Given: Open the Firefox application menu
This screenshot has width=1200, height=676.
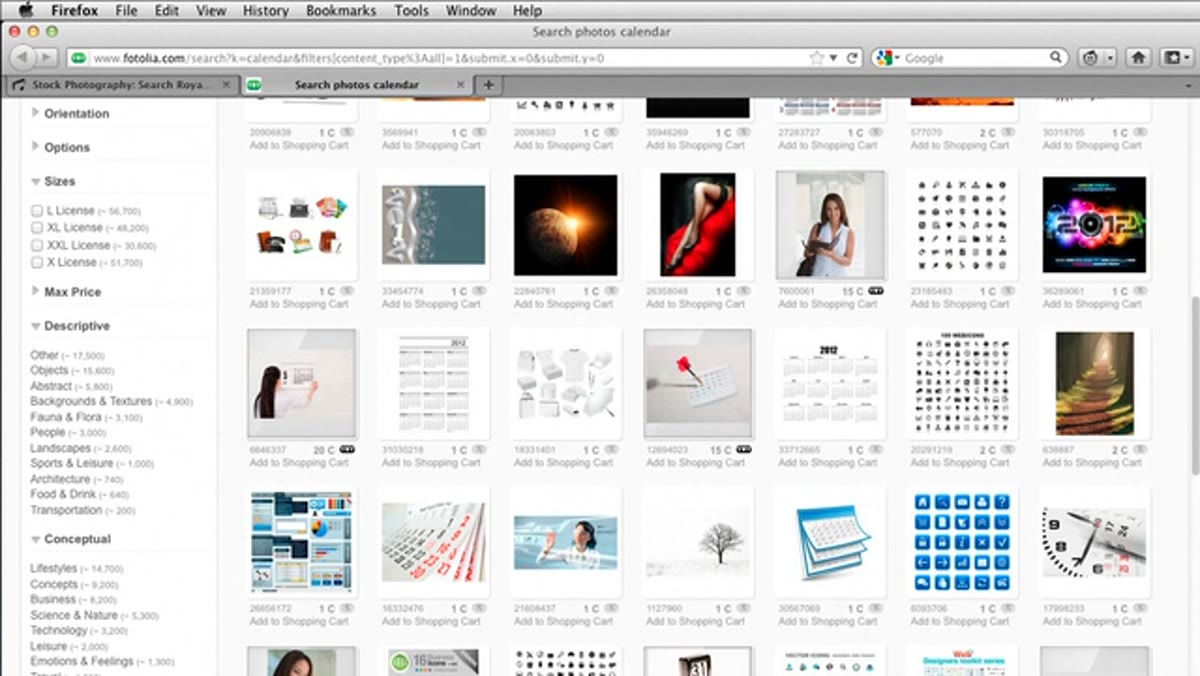Looking at the screenshot, I should click(x=75, y=10).
